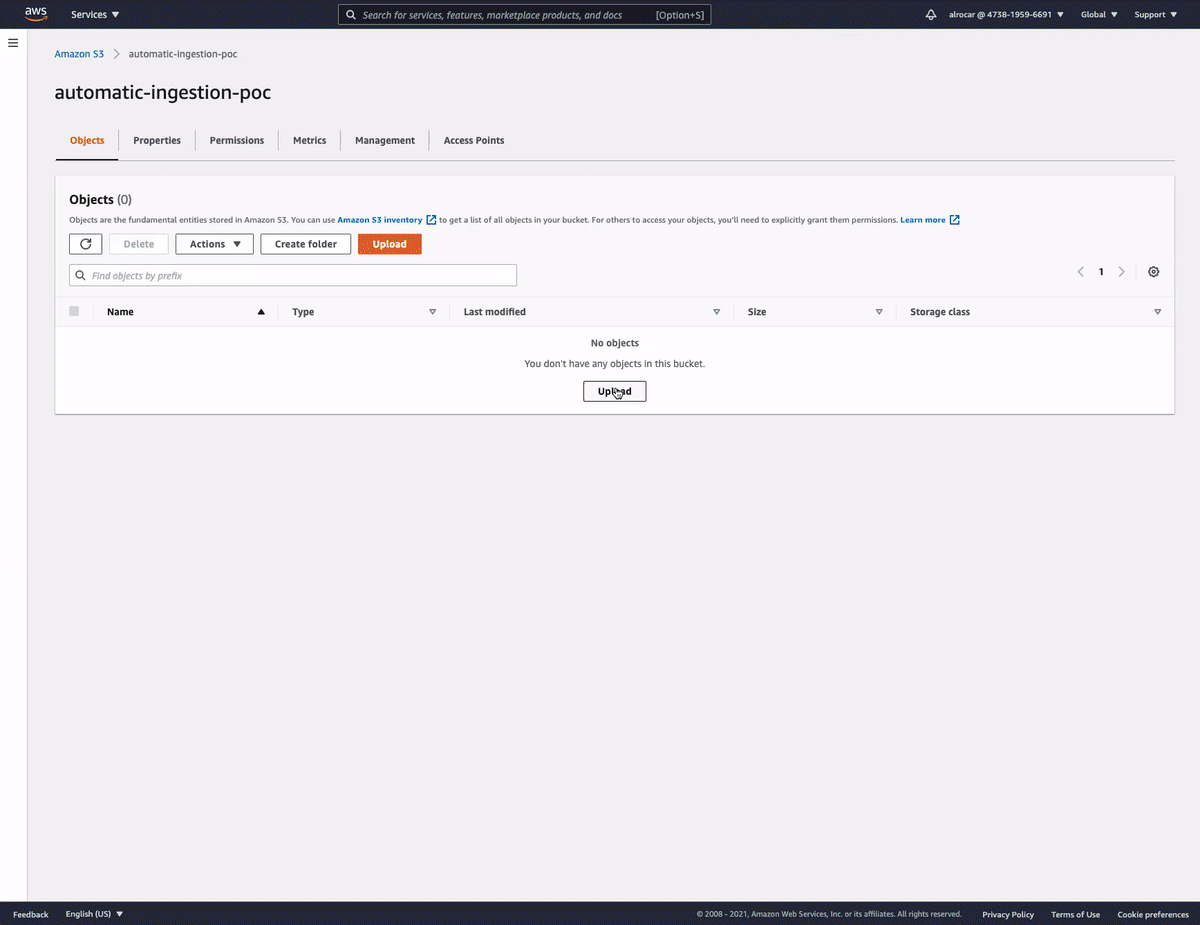Screen dimensions: 1200x925
Task: Click the Create folder button
Action: pos(305,244)
